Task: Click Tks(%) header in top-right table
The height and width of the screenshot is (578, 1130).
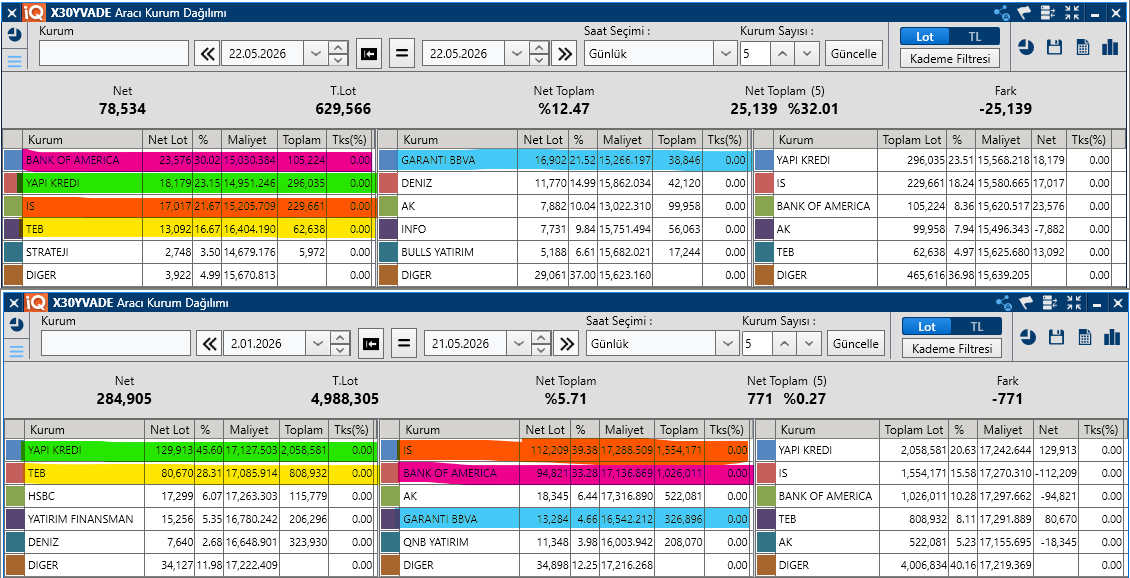Action: (1087, 140)
